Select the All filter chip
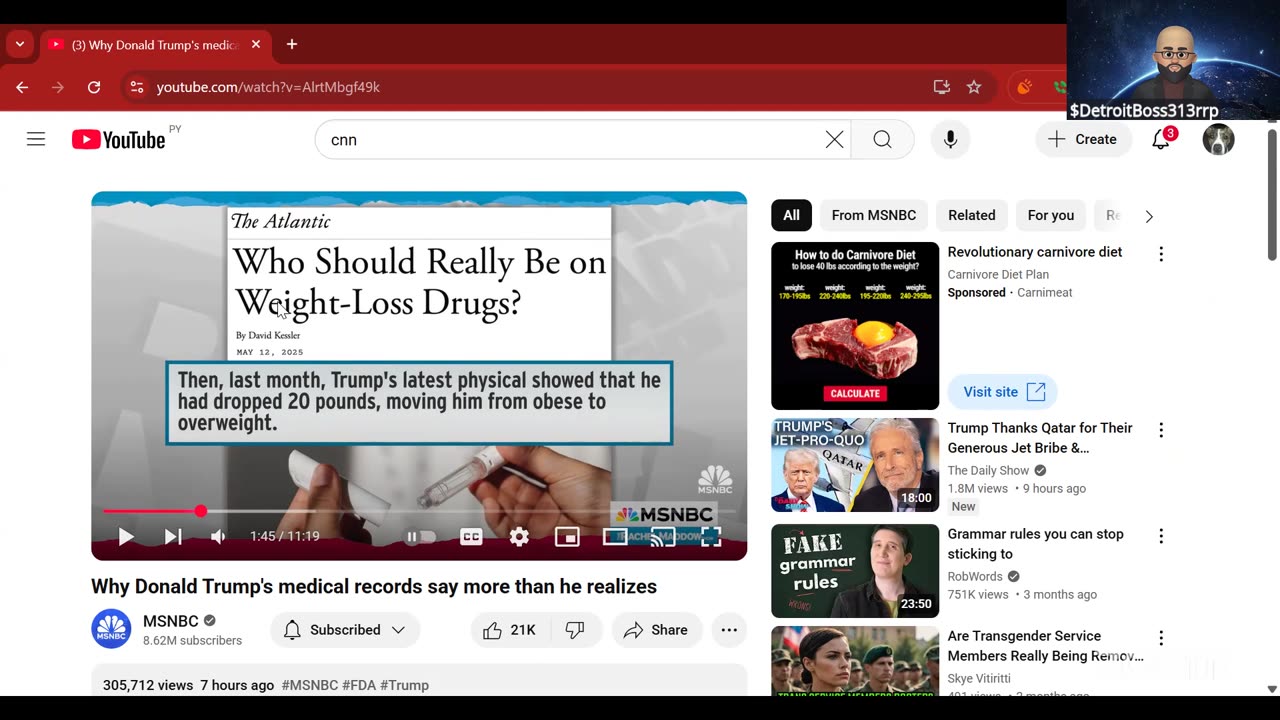1280x720 pixels. (x=791, y=215)
